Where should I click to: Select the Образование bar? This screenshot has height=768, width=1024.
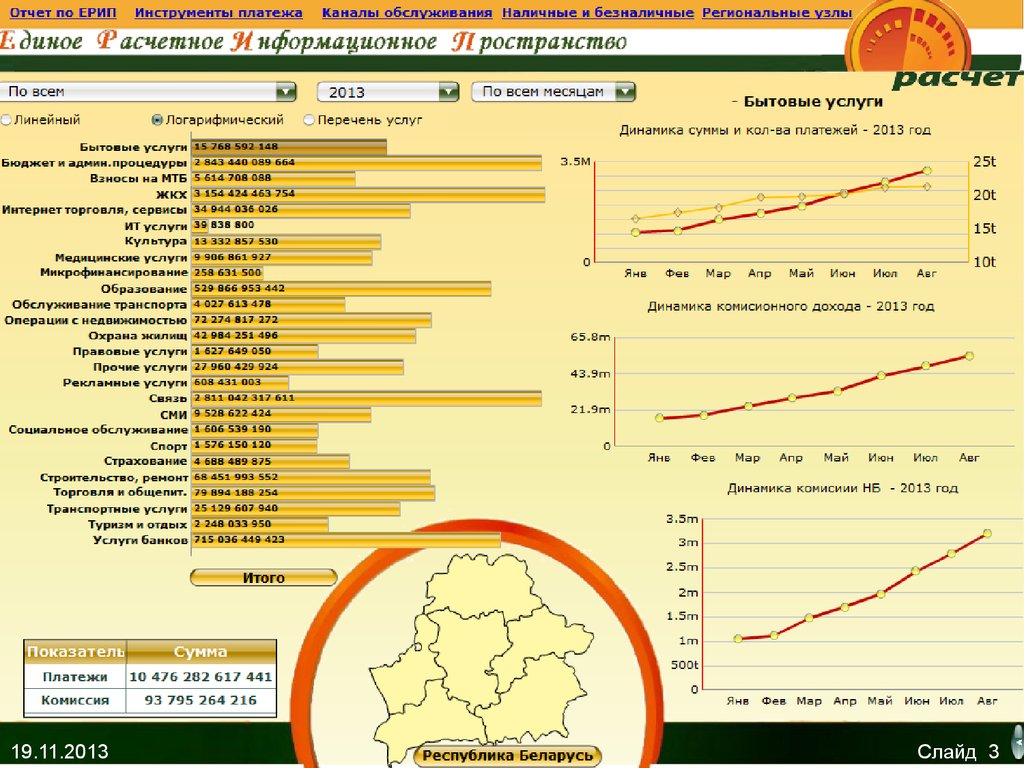pos(342,289)
